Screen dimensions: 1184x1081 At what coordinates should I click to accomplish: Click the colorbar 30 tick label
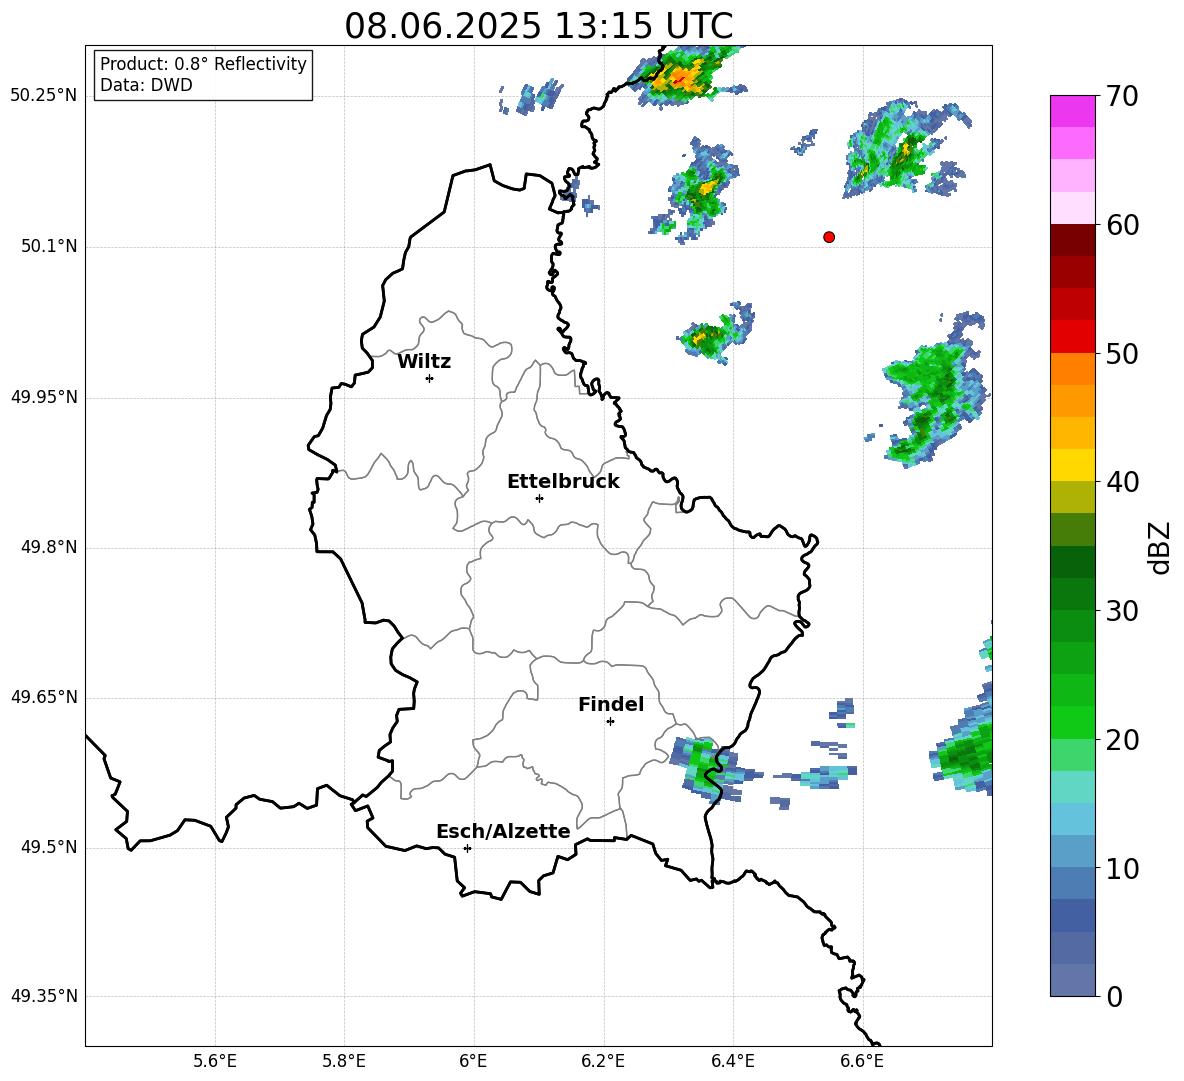pos(1123,611)
